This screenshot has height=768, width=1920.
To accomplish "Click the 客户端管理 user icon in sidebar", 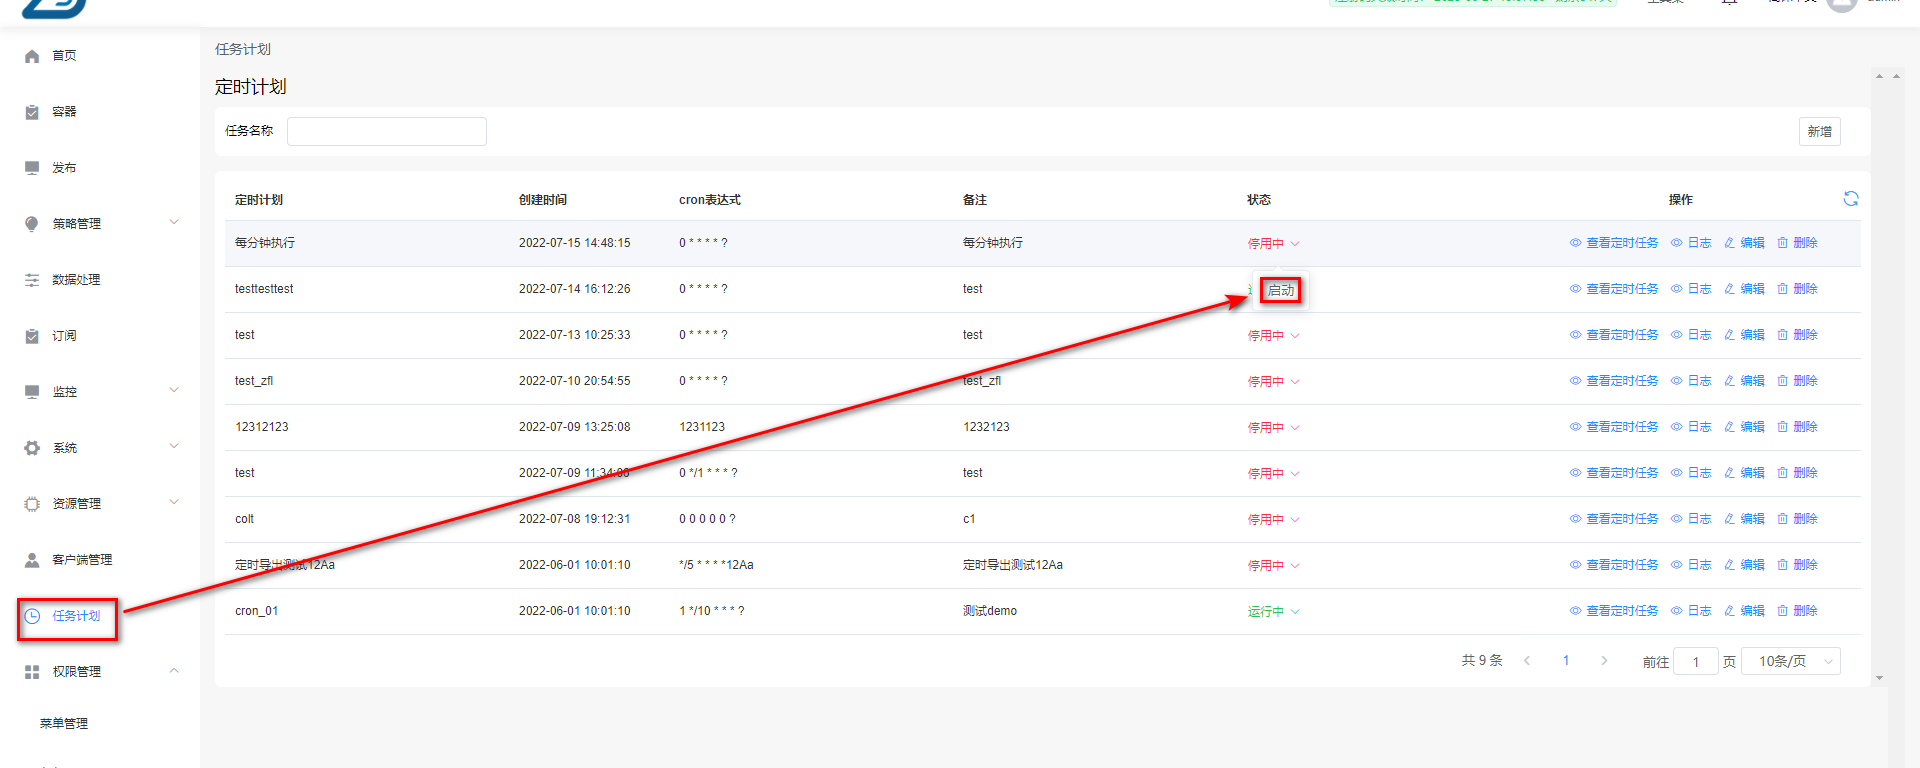I will pyautogui.click(x=32, y=560).
